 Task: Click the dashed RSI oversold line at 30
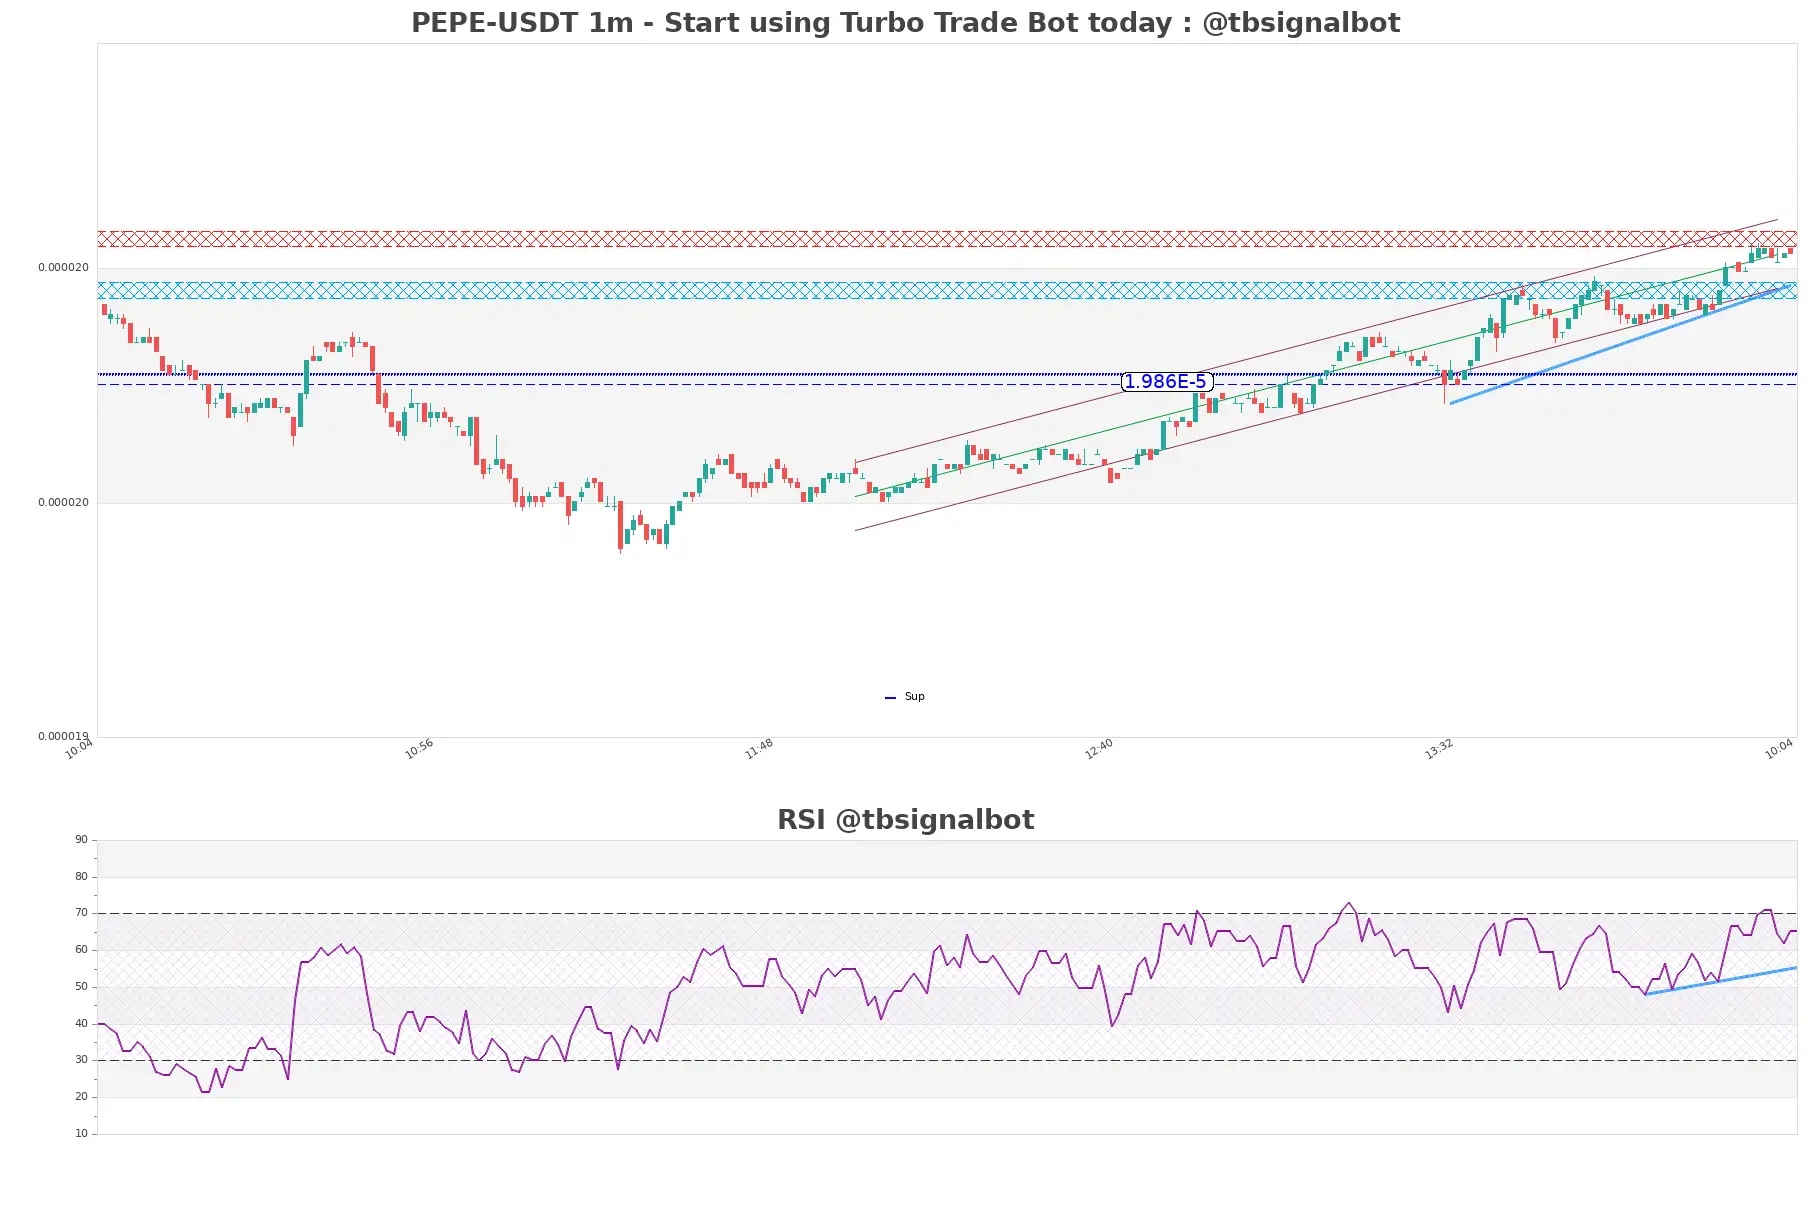pyautogui.click(x=947, y=1060)
